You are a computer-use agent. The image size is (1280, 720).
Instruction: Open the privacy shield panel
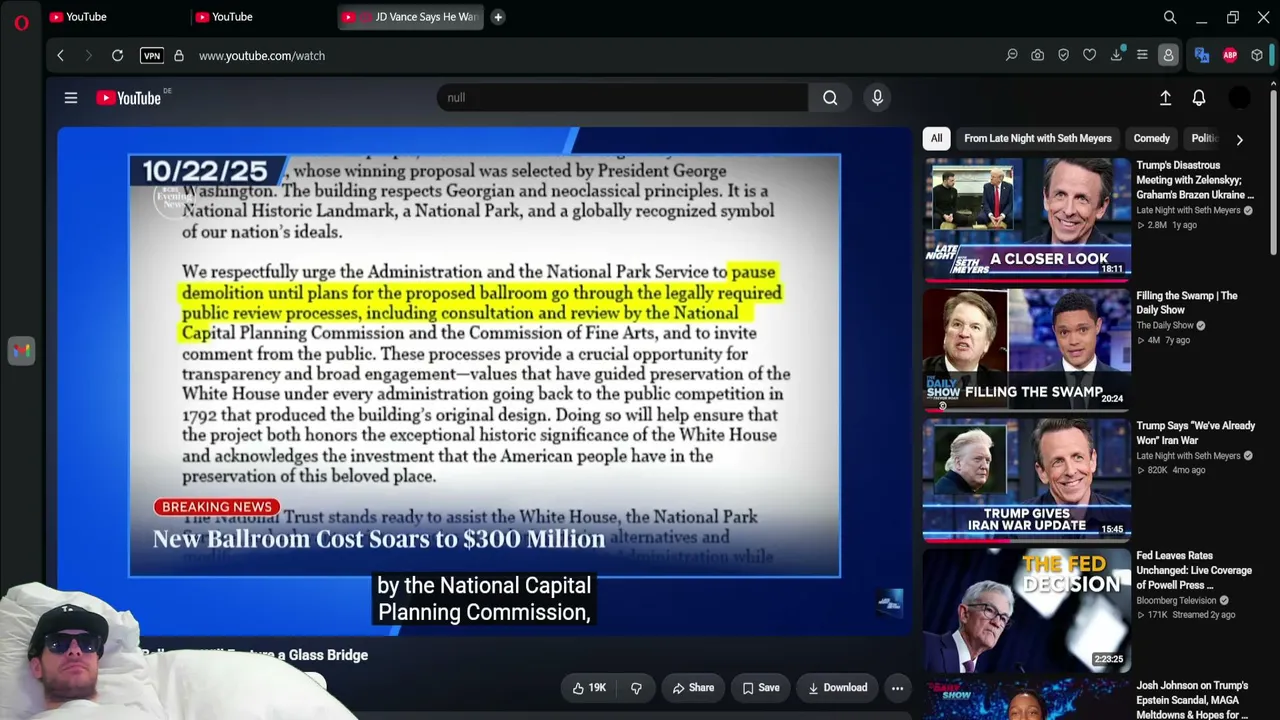(1064, 56)
